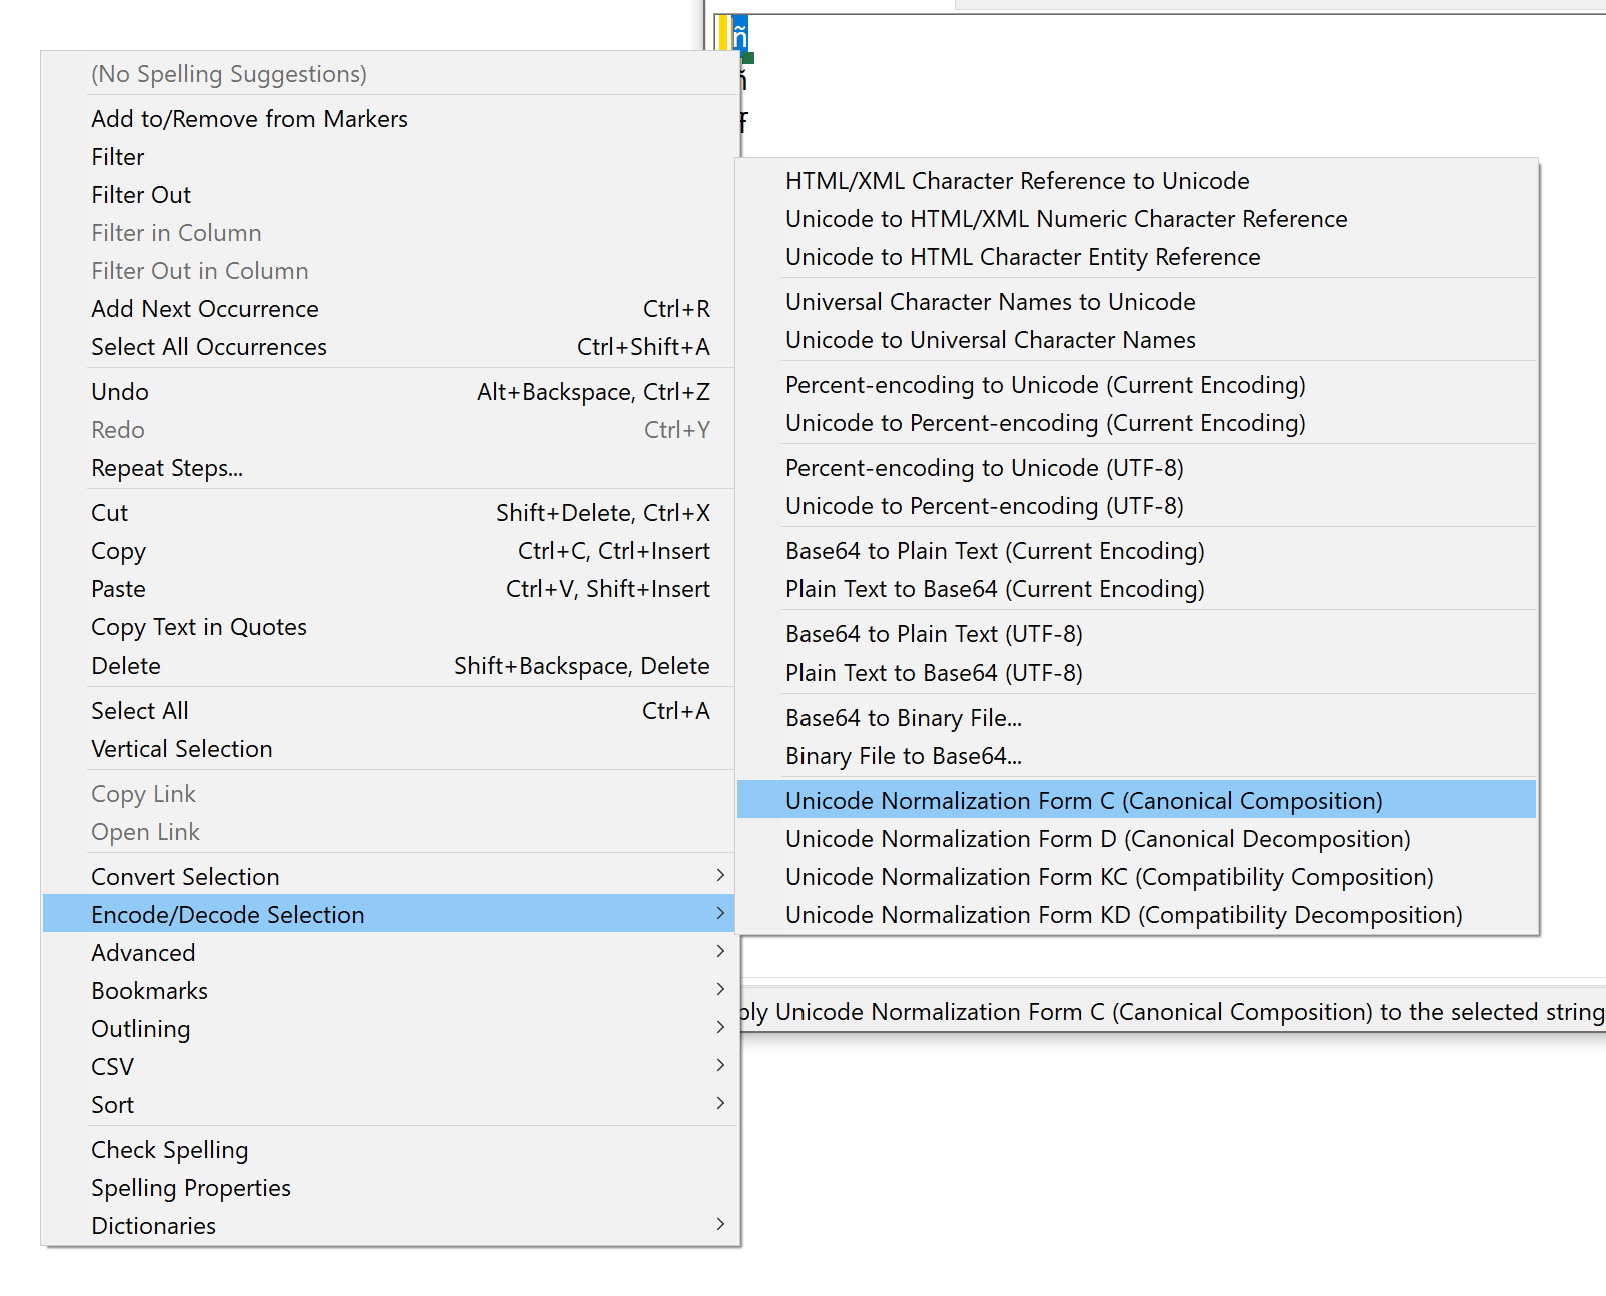Apply Unicode Normalization Form KD
The height and width of the screenshot is (1296, 1606).
(1136, 915)
